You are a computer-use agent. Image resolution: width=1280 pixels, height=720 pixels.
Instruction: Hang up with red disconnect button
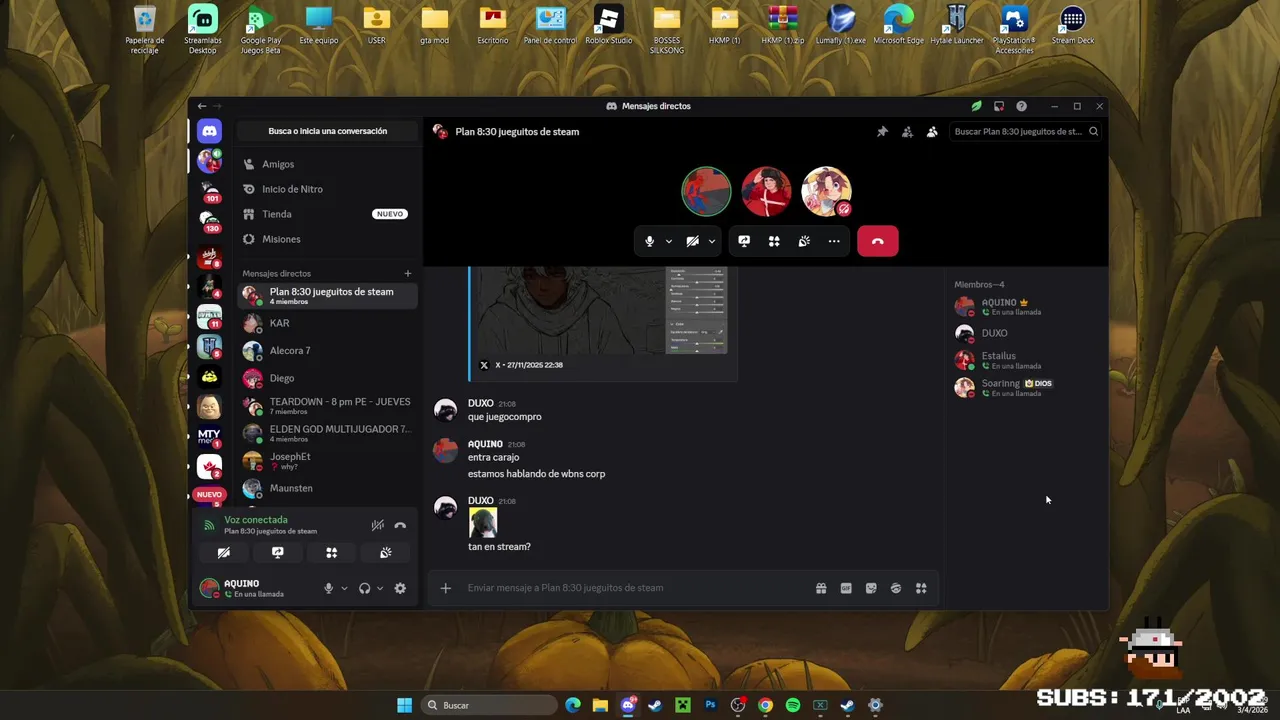click(x=878, y=241)
